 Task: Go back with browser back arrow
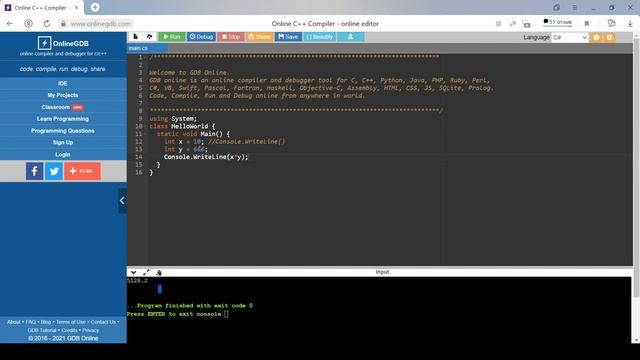(10, 24)
